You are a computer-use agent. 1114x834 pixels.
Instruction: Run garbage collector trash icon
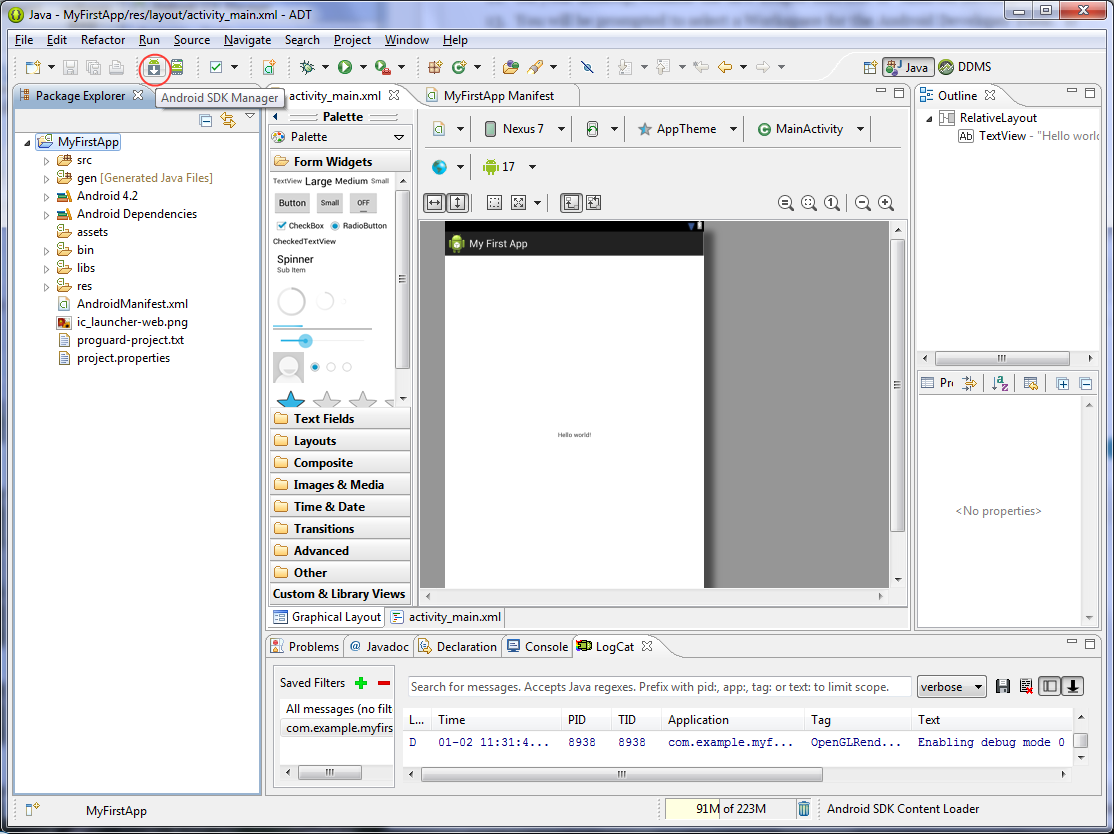(x=804, y=808)
